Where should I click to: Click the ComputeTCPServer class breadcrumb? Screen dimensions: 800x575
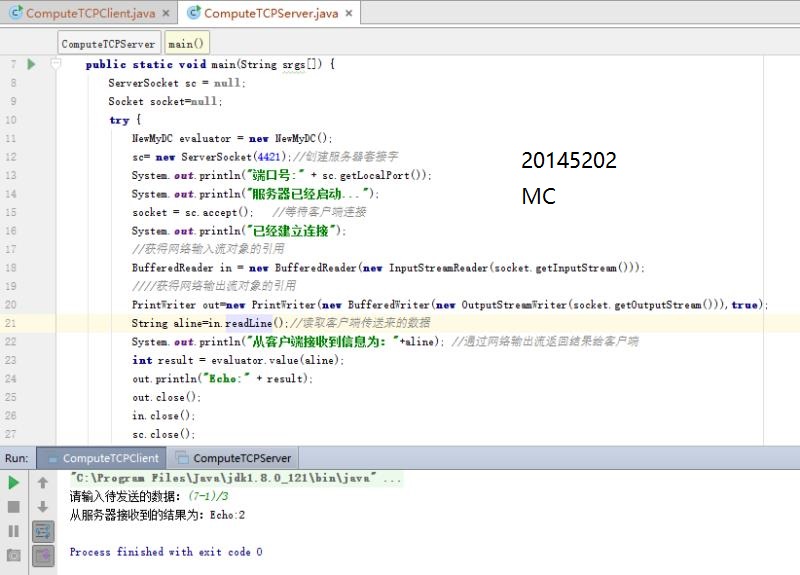[x=109, y=44]
